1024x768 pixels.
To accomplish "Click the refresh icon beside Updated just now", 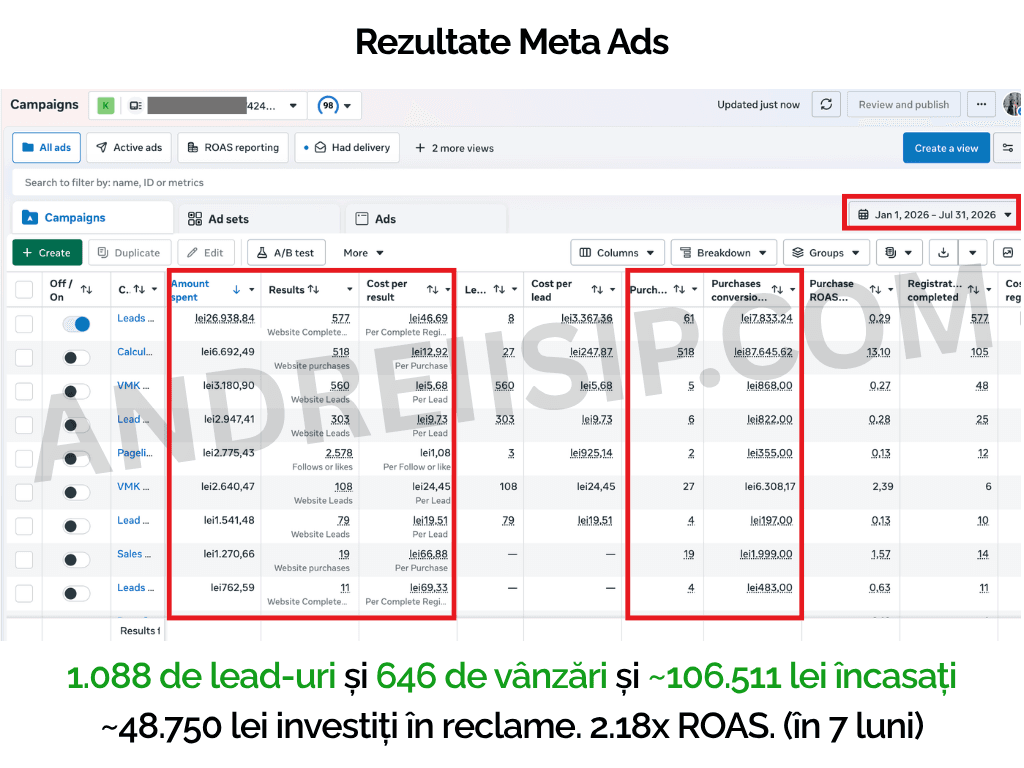I will click(x=826, y=104).
